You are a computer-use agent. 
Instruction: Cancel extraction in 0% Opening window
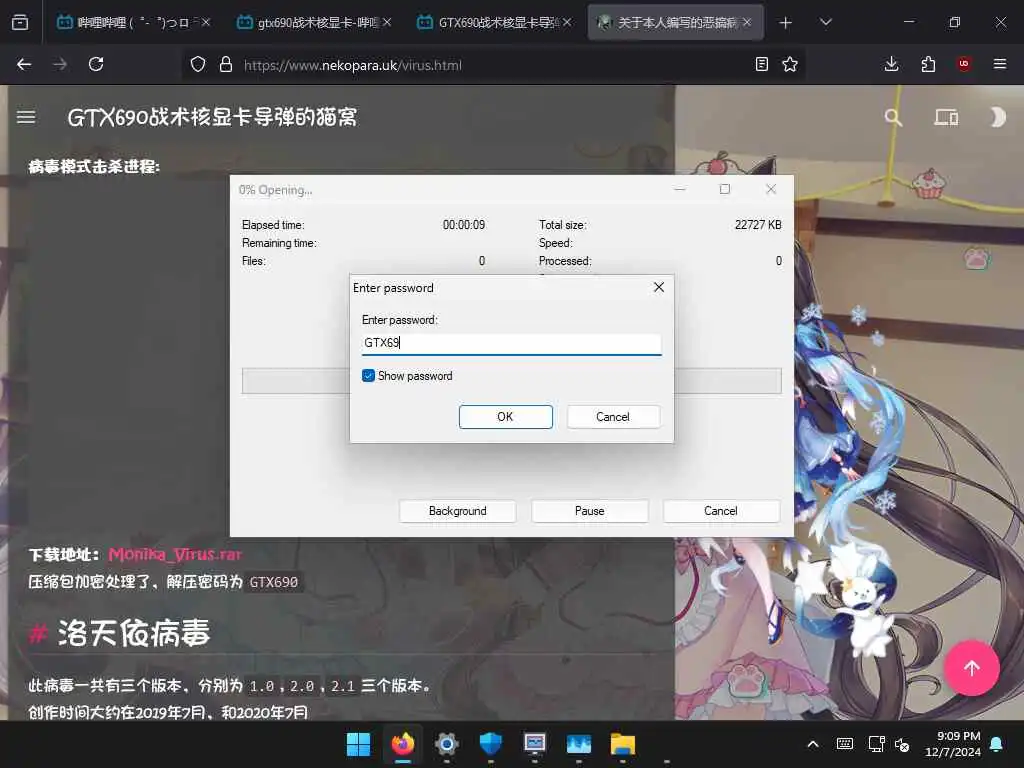721,511
